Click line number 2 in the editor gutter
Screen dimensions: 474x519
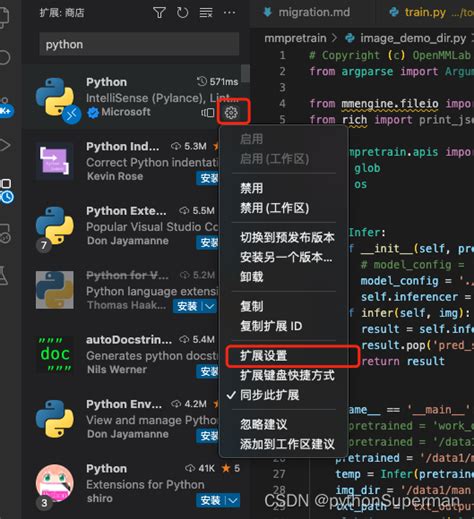tap(282, 71)
